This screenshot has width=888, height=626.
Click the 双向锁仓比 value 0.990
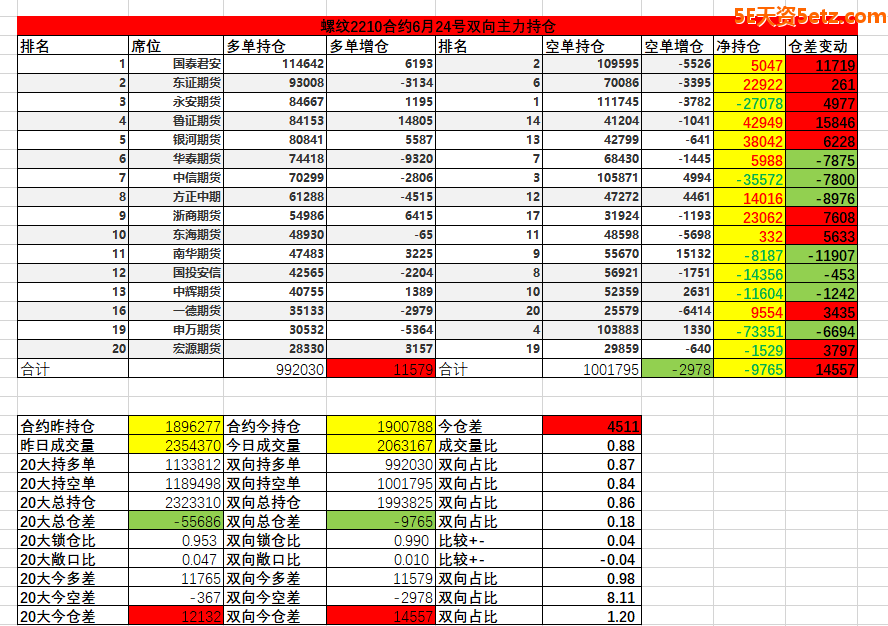point(381,540)
